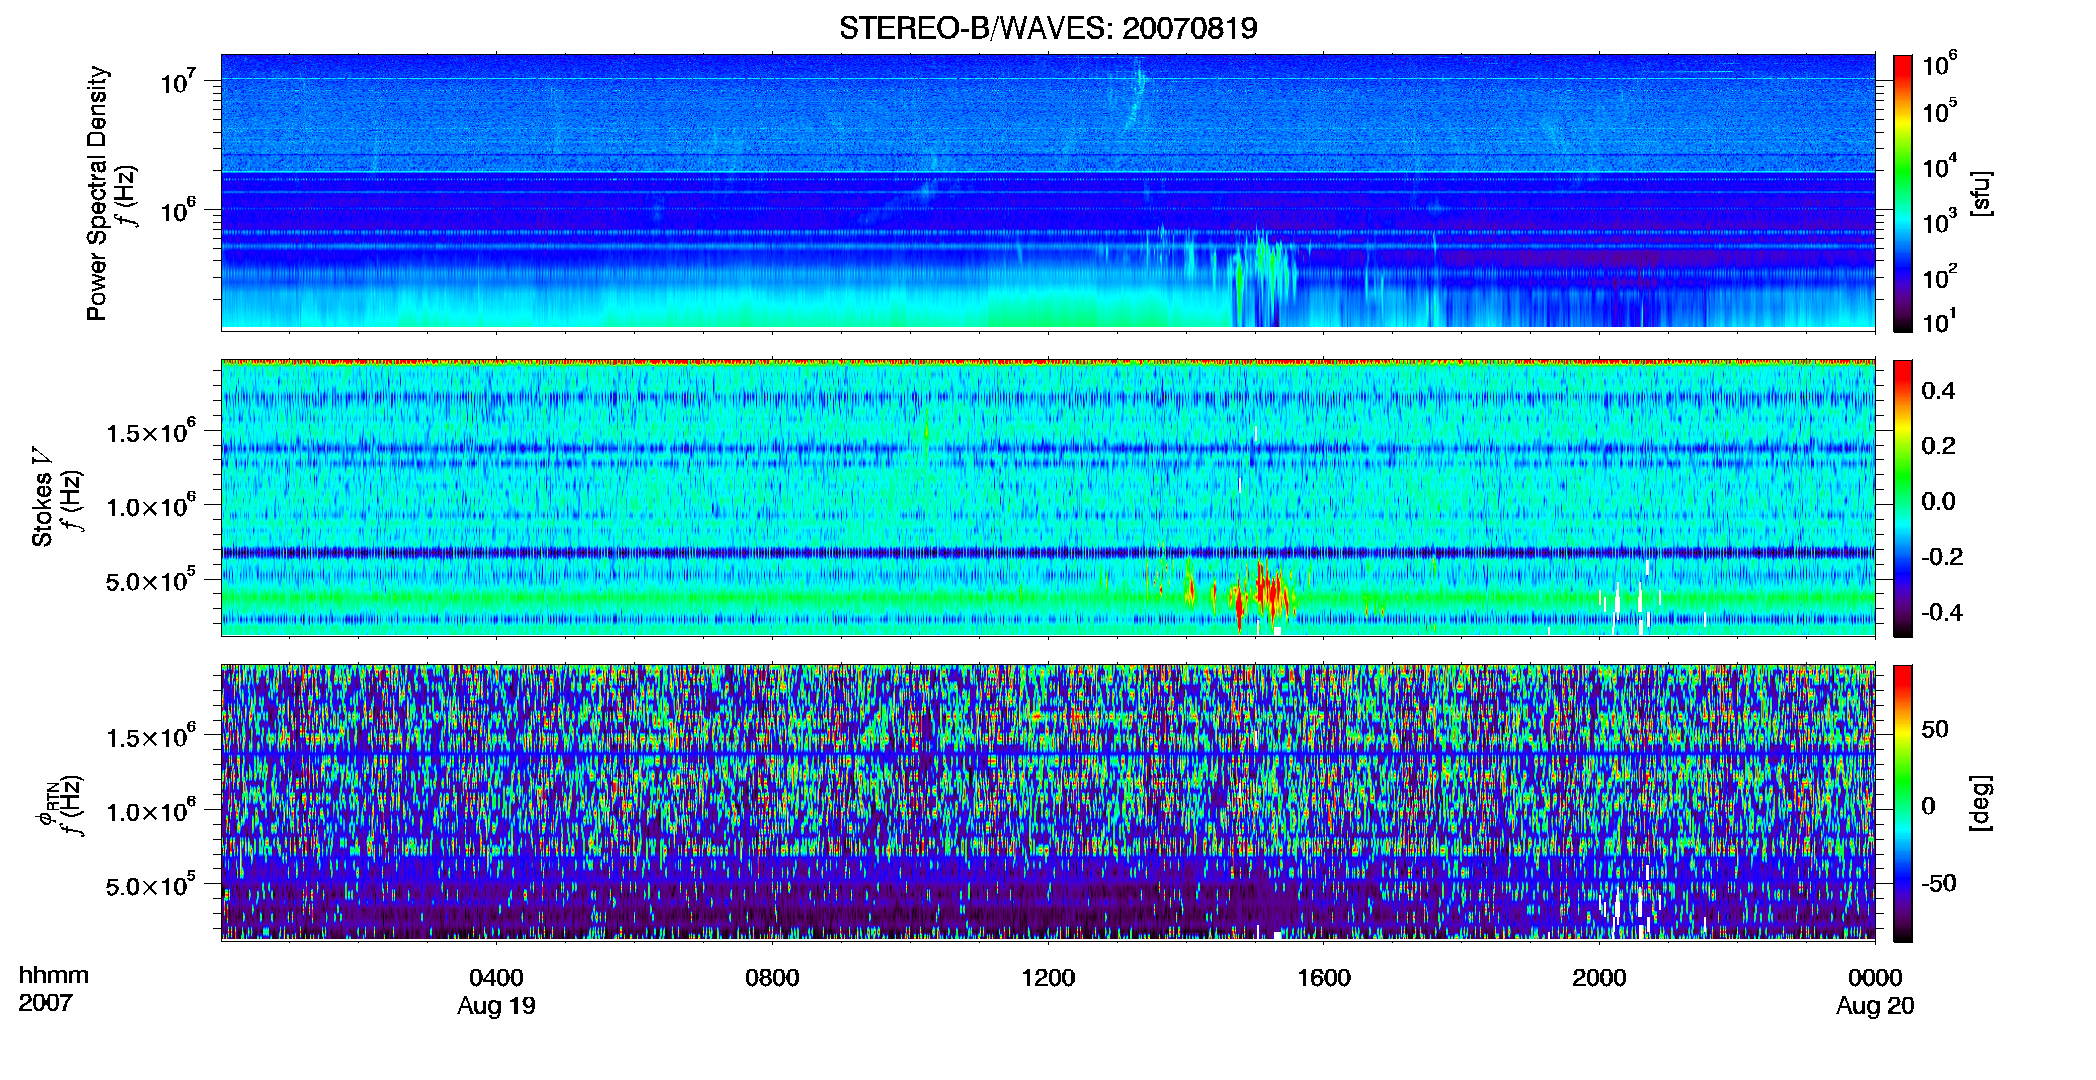Click the 10^6 frequency tick on power panel axis

click(179, 211)
